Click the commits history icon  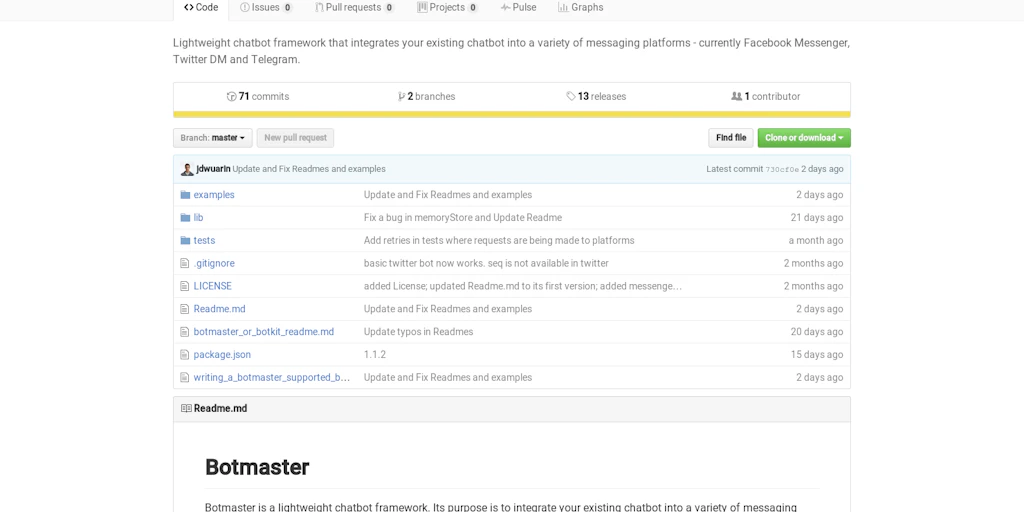(x=231, y=97)
